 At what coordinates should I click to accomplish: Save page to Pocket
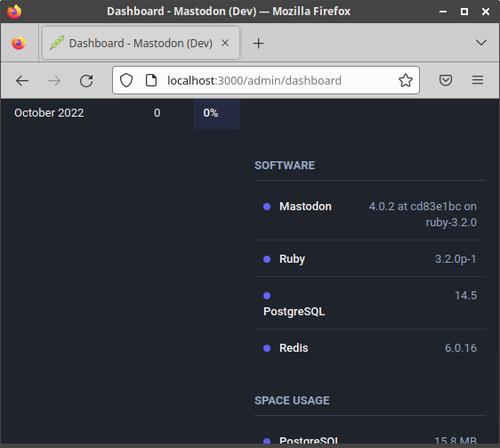click(x=445, y=80)
